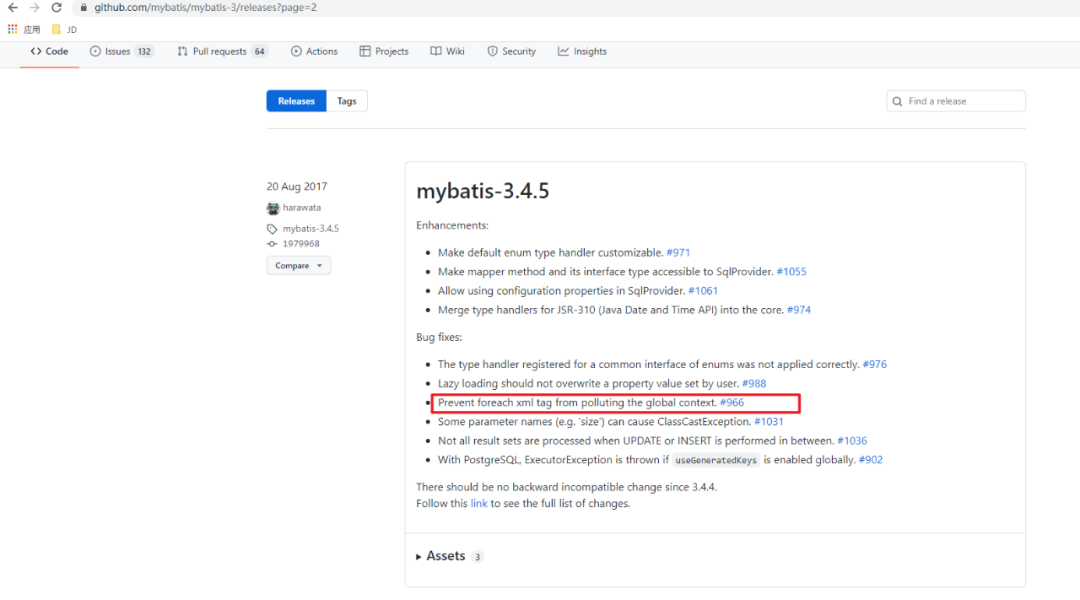This screenshot has height=600, width=1080.
Task: Open the Issues tab
Action: 121,52
